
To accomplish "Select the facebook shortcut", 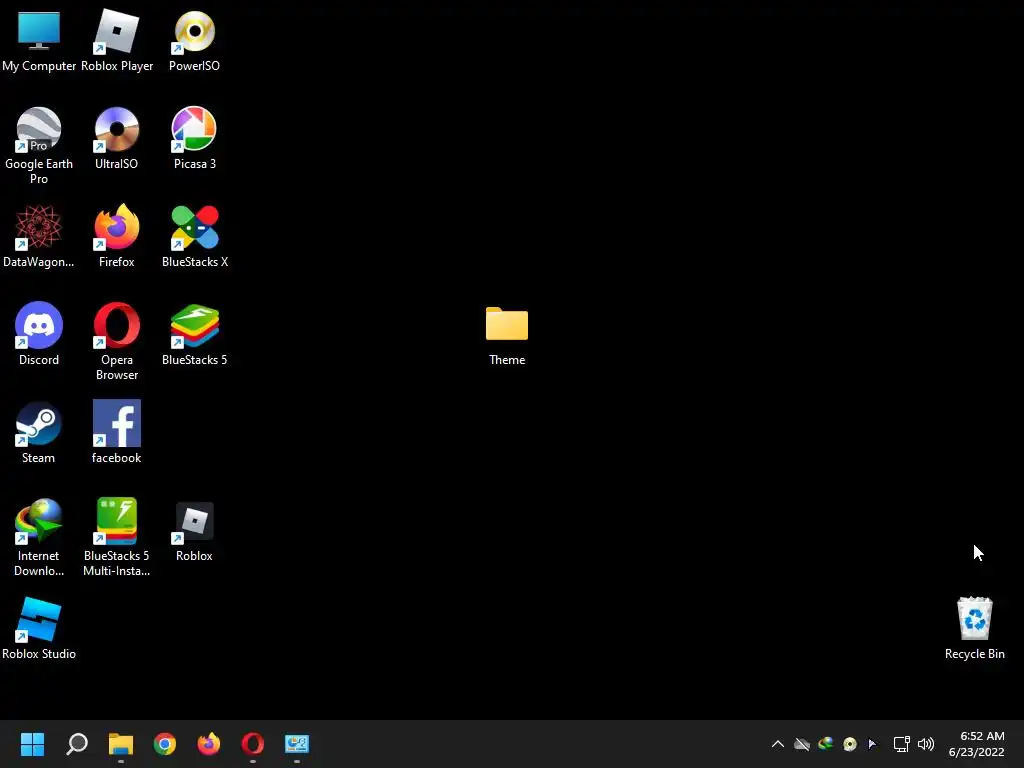I will tap(116, 433).
